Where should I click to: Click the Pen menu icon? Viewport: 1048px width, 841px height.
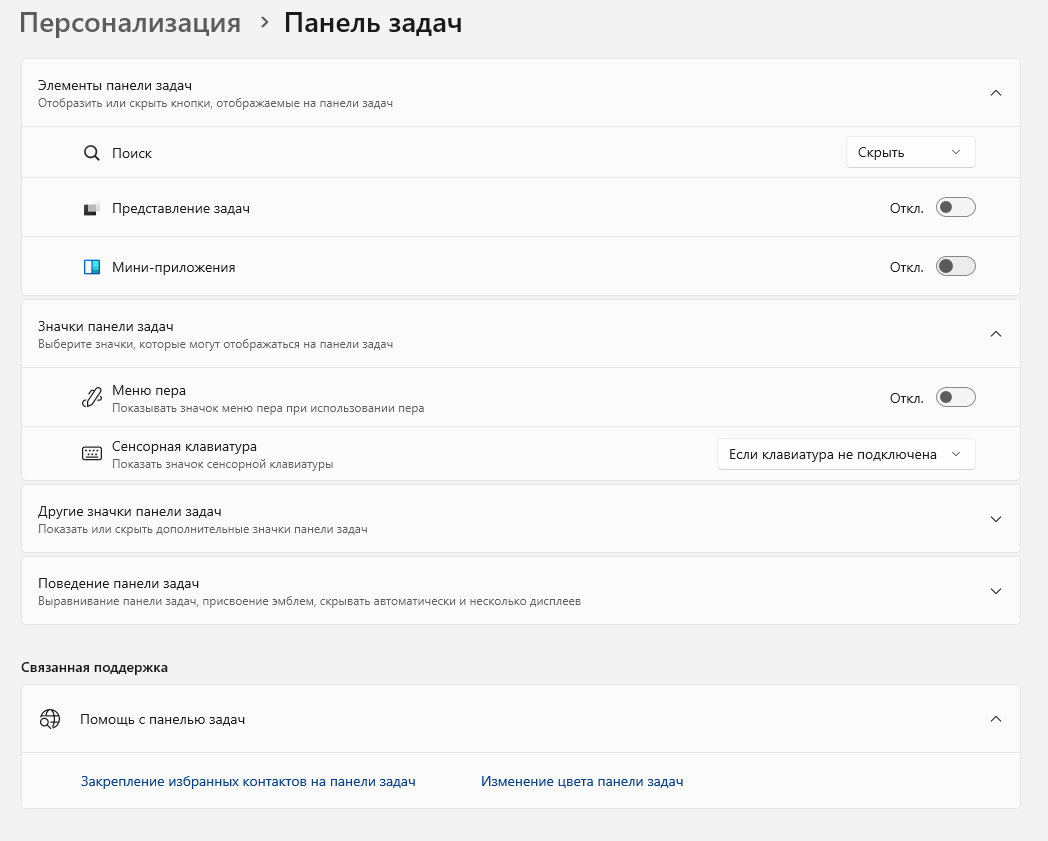point(92,397)
